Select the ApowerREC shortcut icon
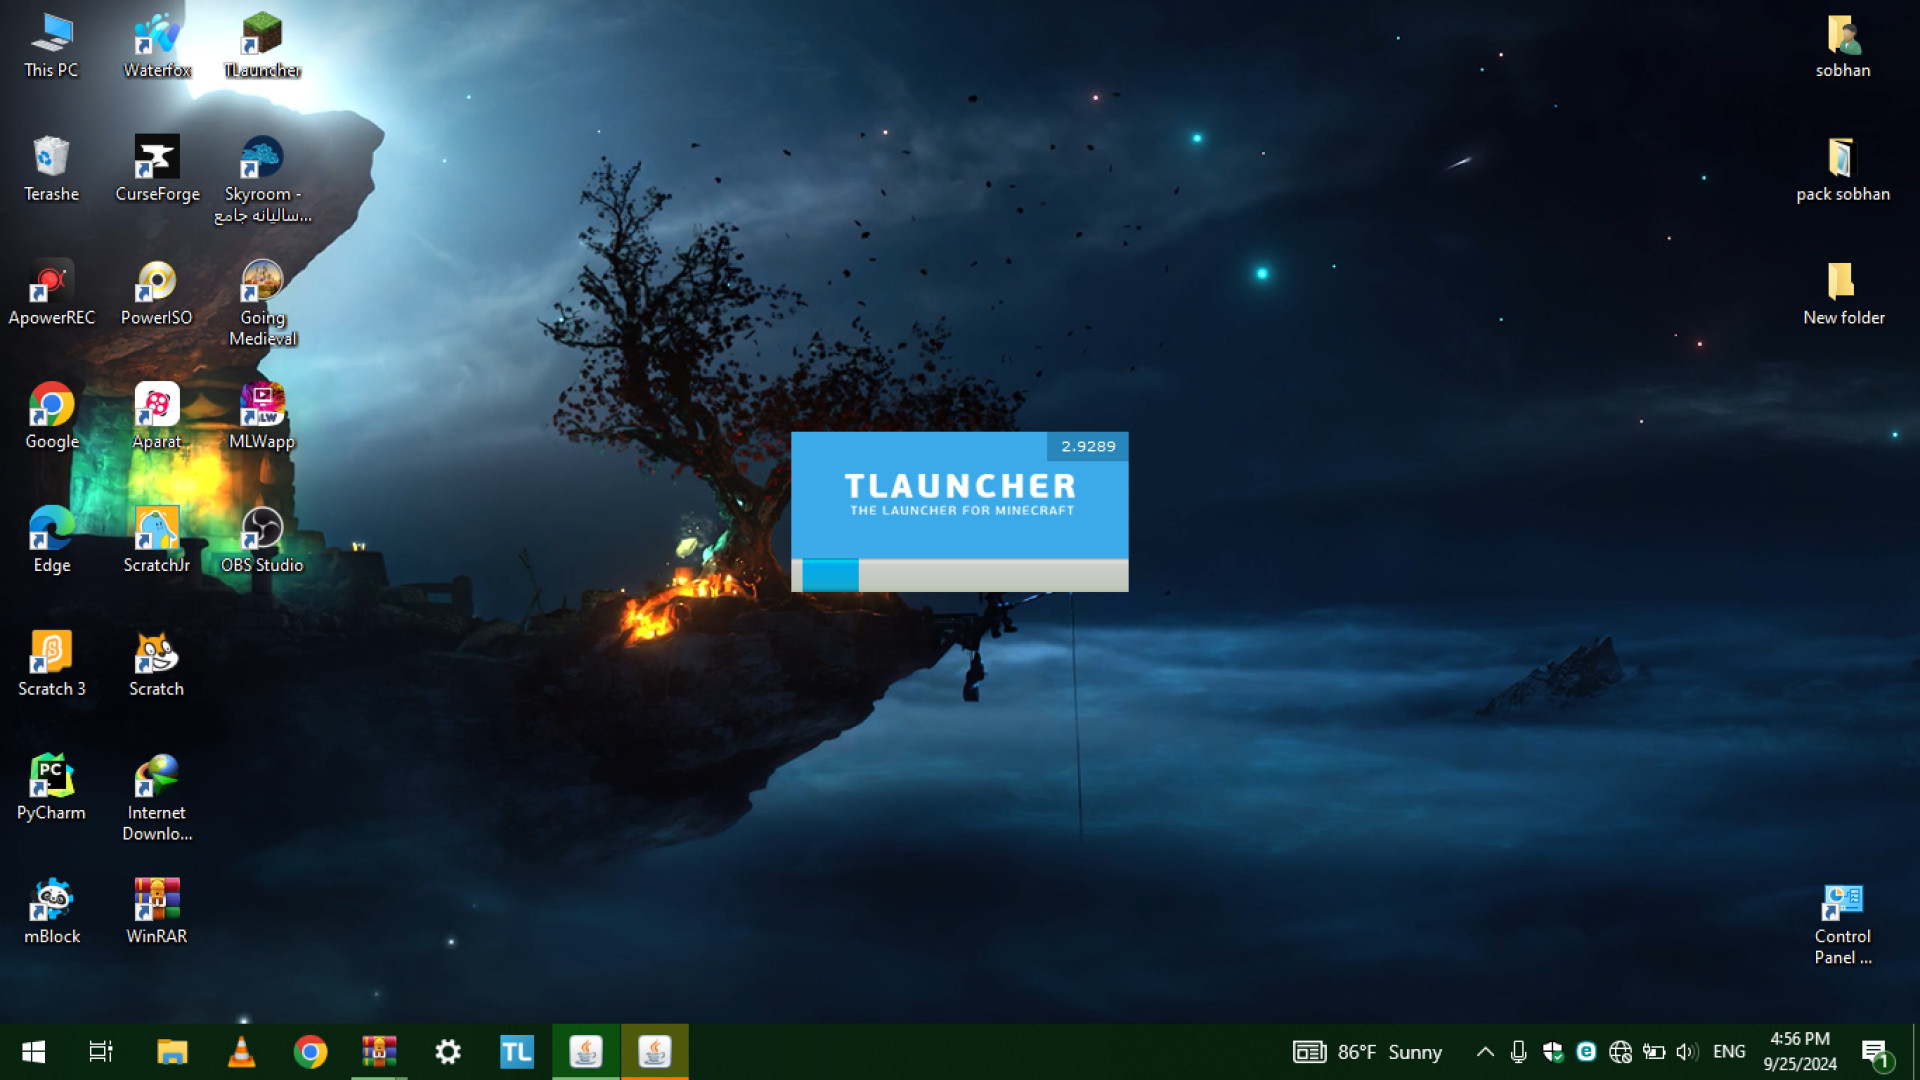This screenshot has height=1080, width=1920. [51, 293]
